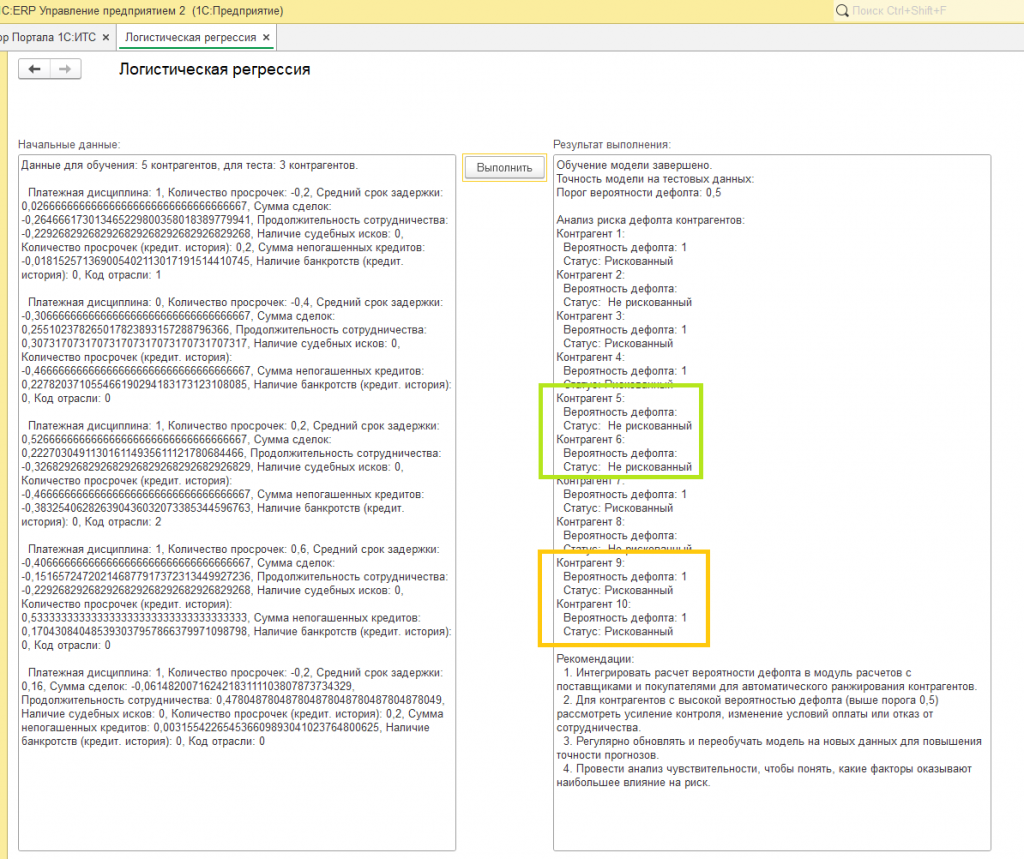Click the text 'Обучение модели завершено.'
The image size is (1024, 859).
pos(634,165)
